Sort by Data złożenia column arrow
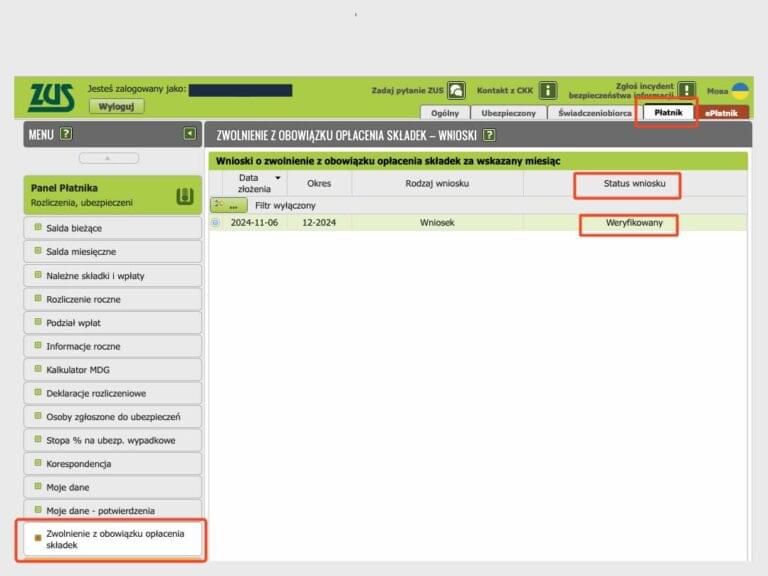Screen dimensions: 768x576 (x=277, y=177)
